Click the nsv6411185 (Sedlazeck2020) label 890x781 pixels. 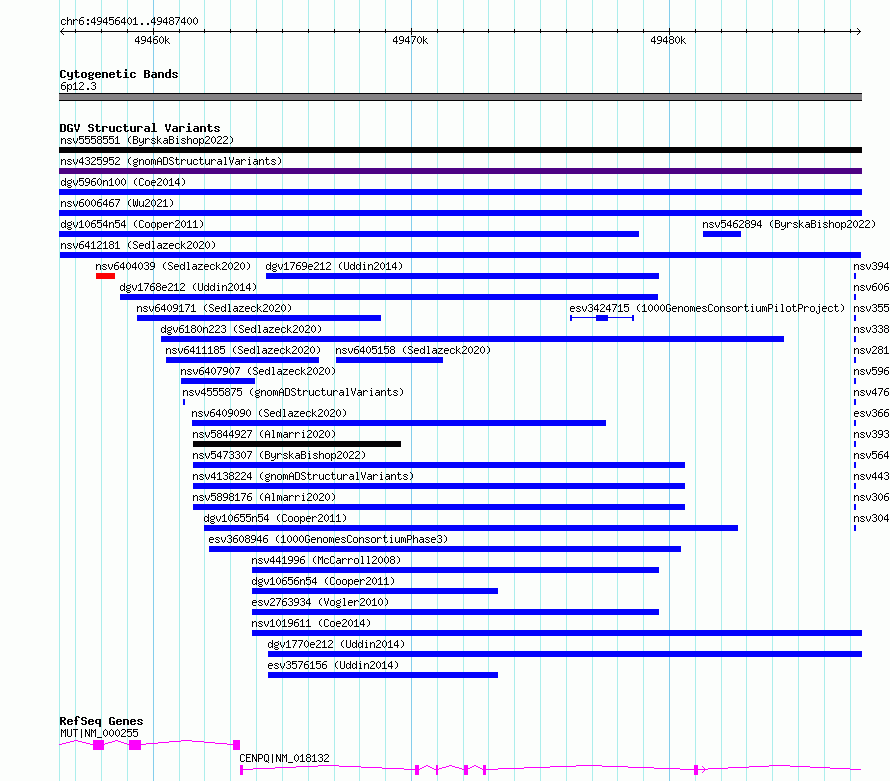pos(243,350)
